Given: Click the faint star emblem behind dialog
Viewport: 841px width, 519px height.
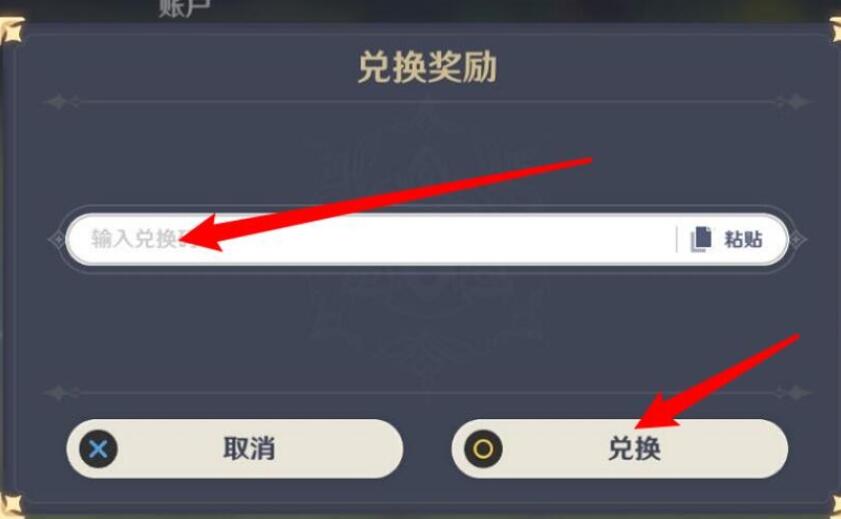Looking at the screenshot, I should pos(426,241).
